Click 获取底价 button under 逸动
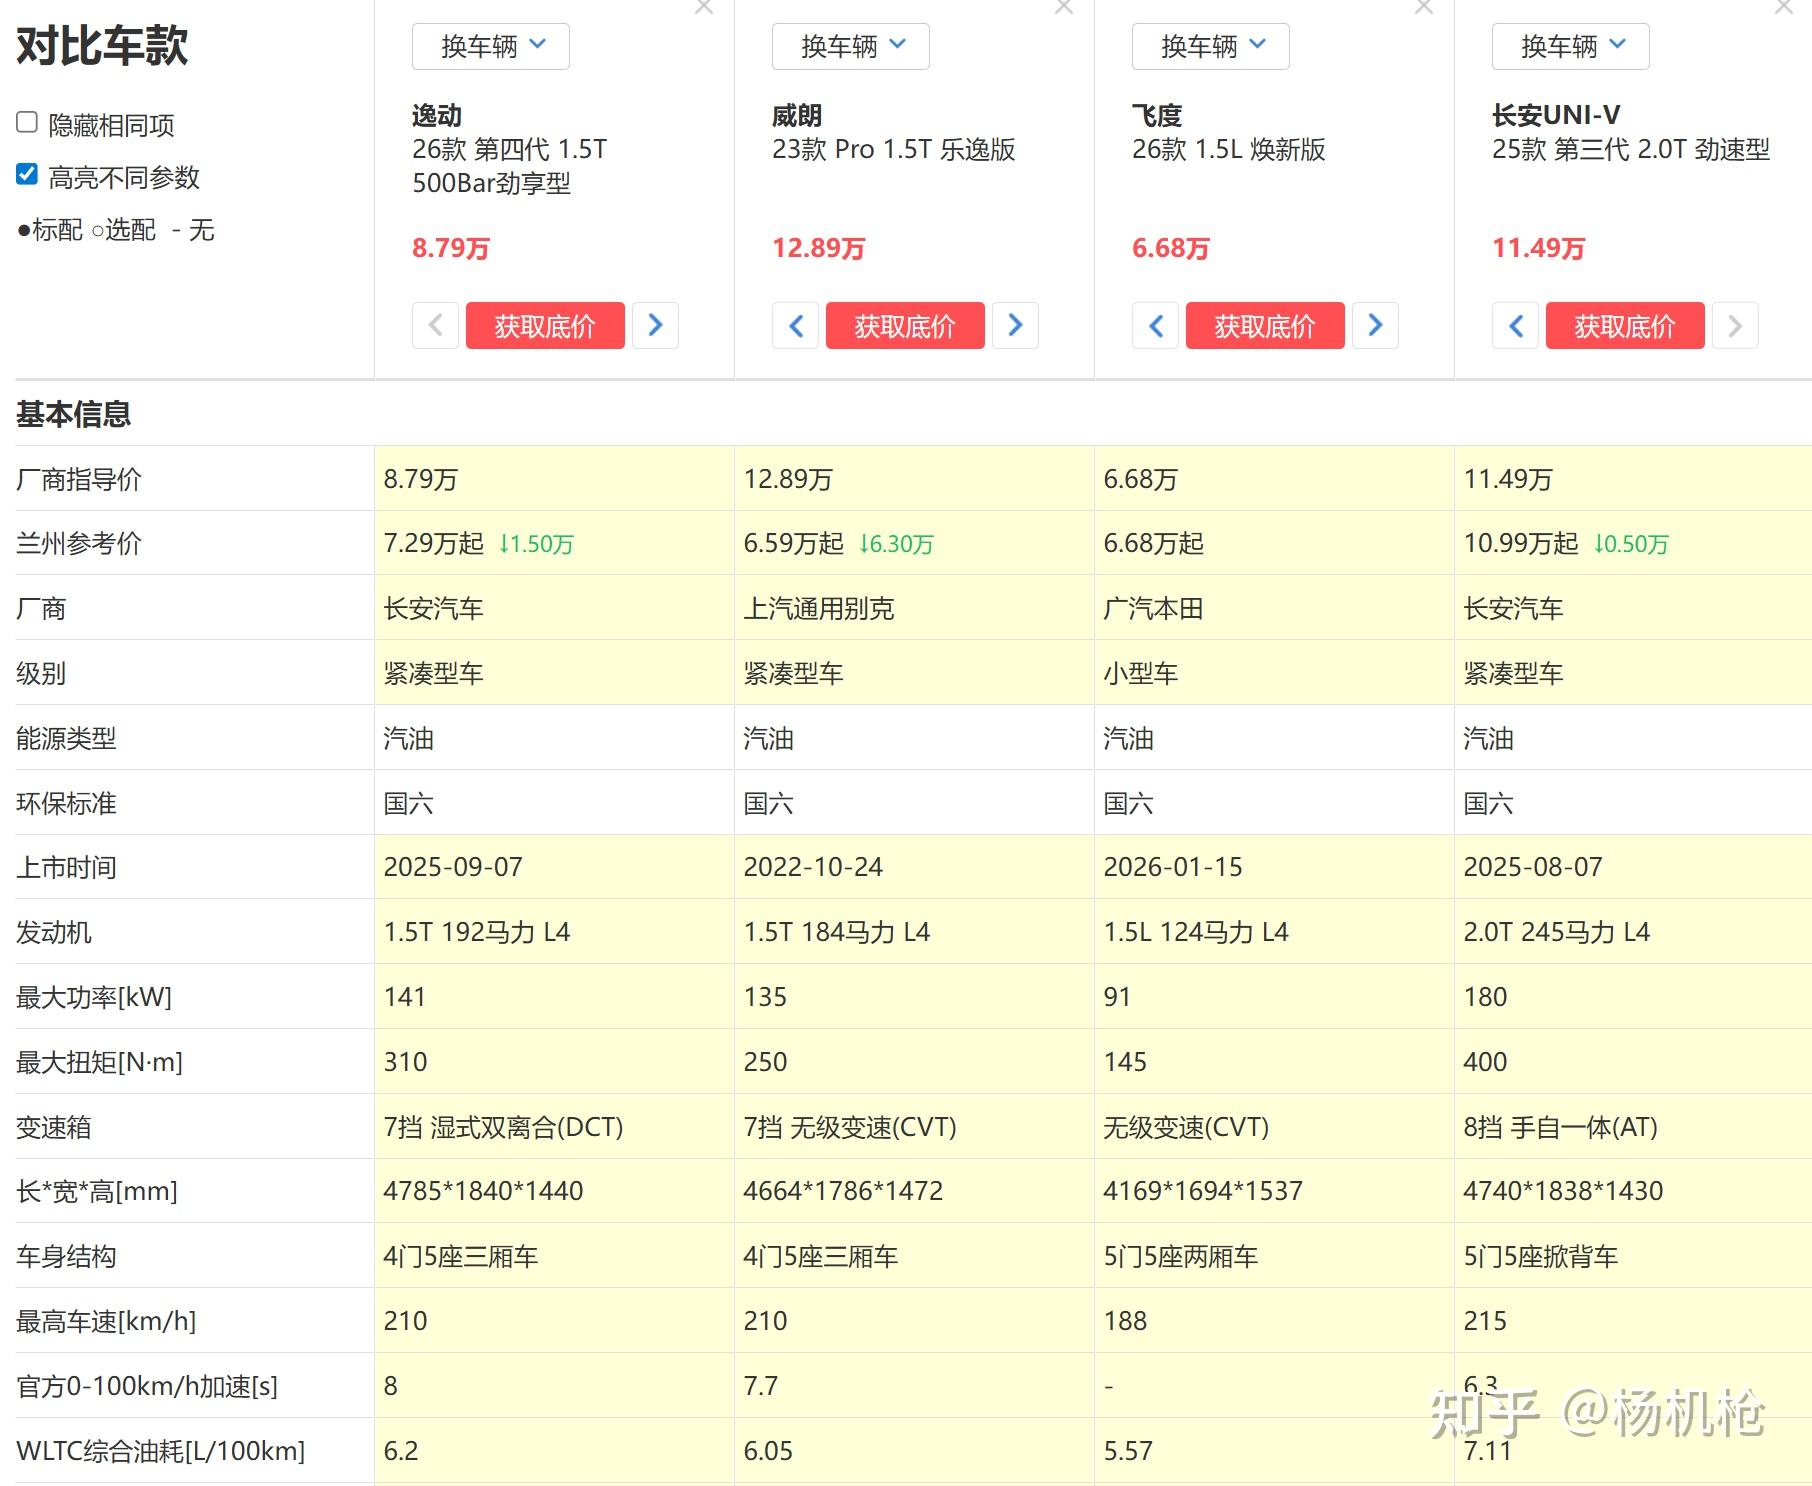Viewport: 1812px width, 1486px height. pyautogui.click(x=545, y=325)
